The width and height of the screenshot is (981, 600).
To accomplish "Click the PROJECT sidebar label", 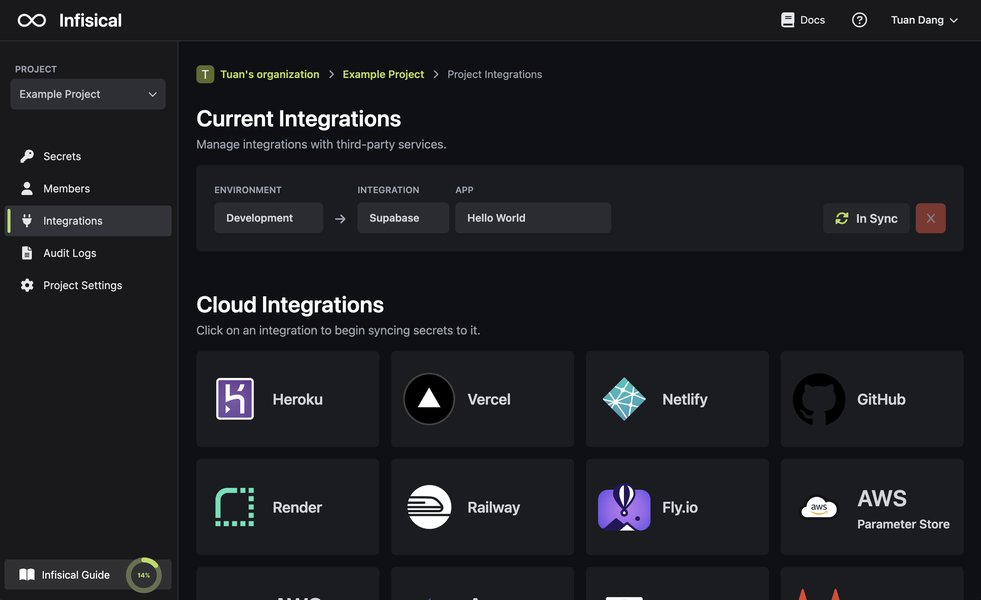I will coord(36,69).
